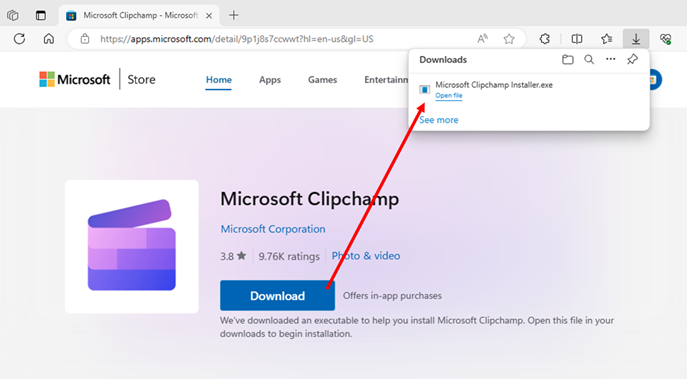Activate Read aloud icon in address bar
Screen dimensions: 687x379
pos(482,39)
